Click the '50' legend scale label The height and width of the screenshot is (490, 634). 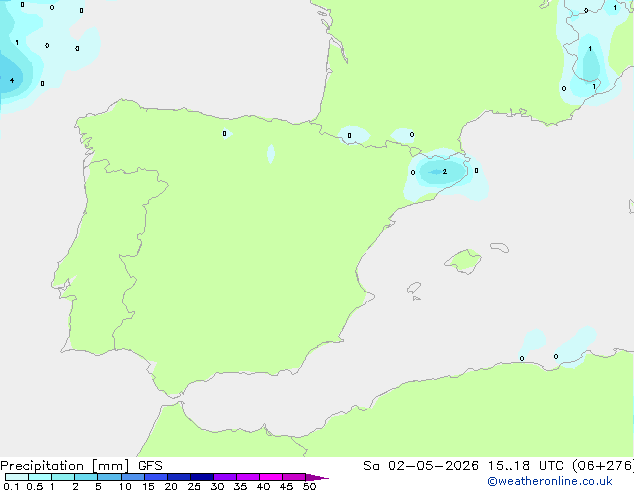(309, 486)
